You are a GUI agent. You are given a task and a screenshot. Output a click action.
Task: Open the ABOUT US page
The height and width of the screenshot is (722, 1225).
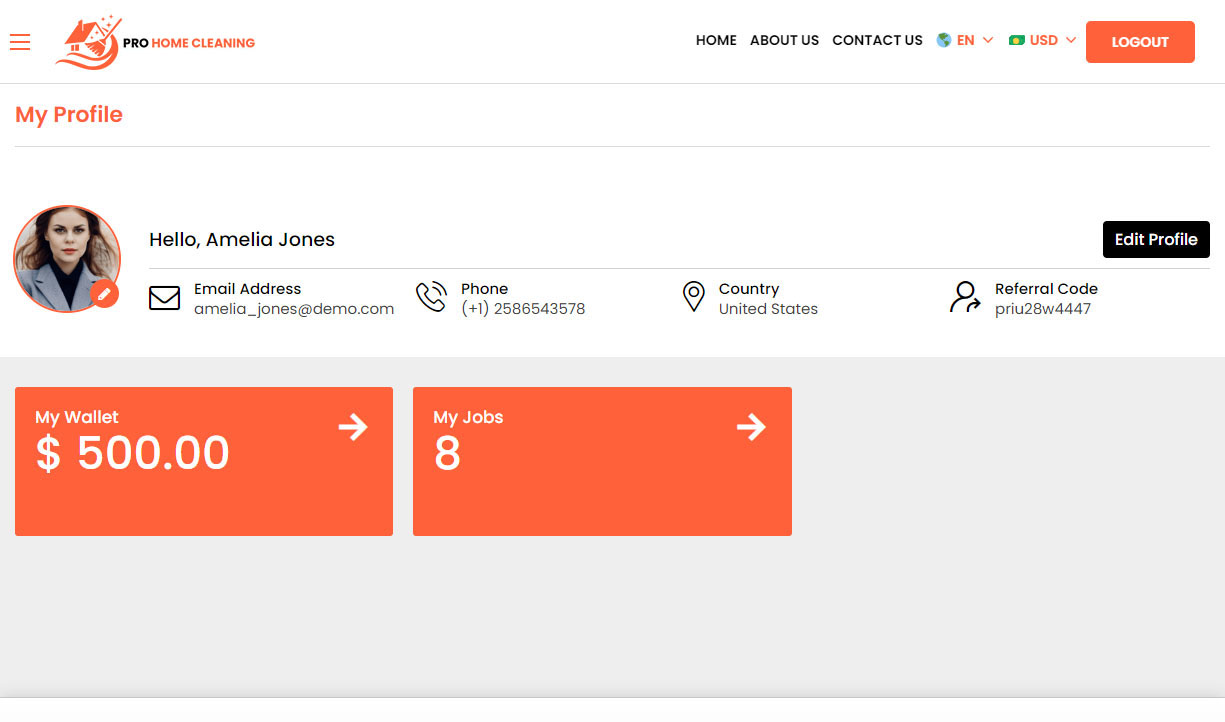pyautogui.click(x=784, y=41)
